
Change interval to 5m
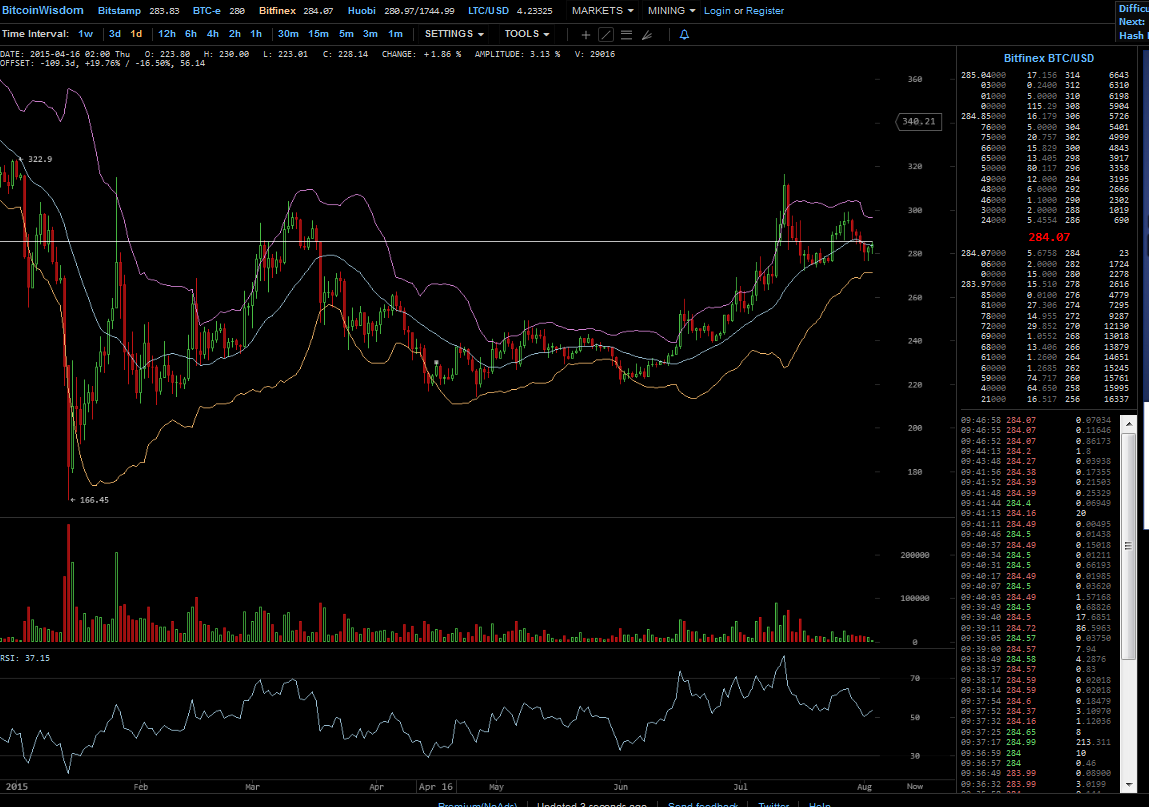[346, 34]
